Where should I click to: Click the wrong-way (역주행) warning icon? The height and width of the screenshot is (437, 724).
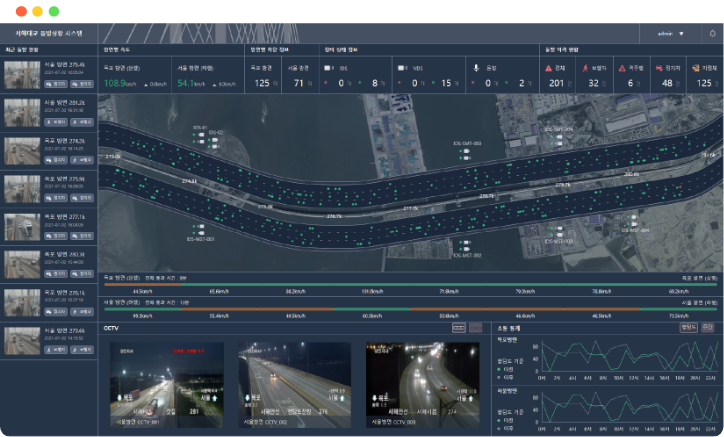click(621, 68)
